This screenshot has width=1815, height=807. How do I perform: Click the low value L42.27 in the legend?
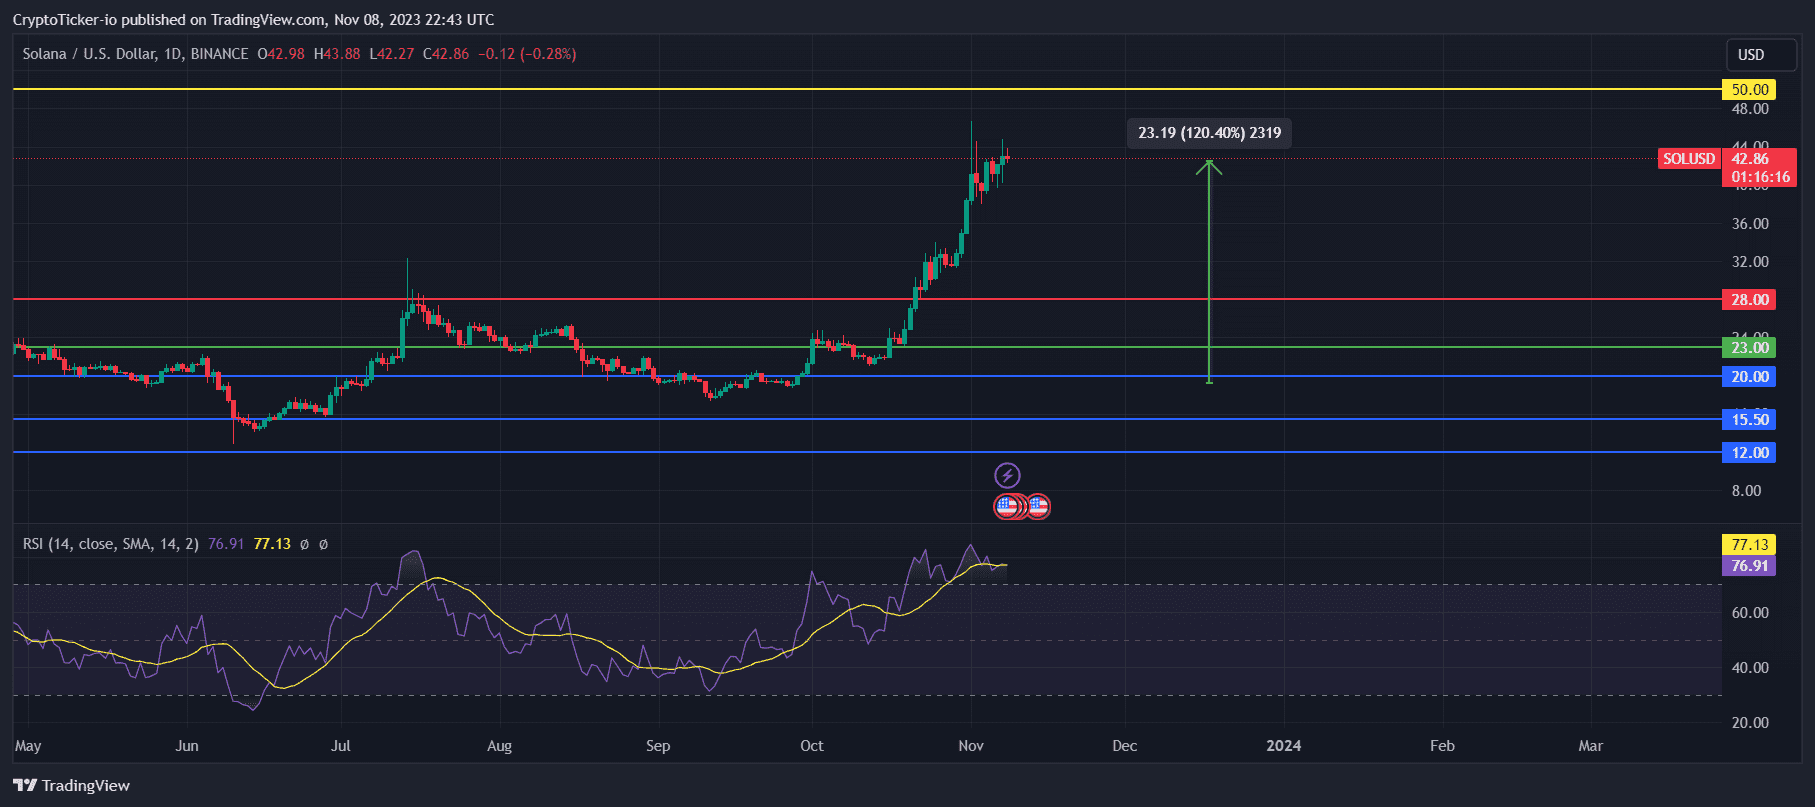point(392,54)
